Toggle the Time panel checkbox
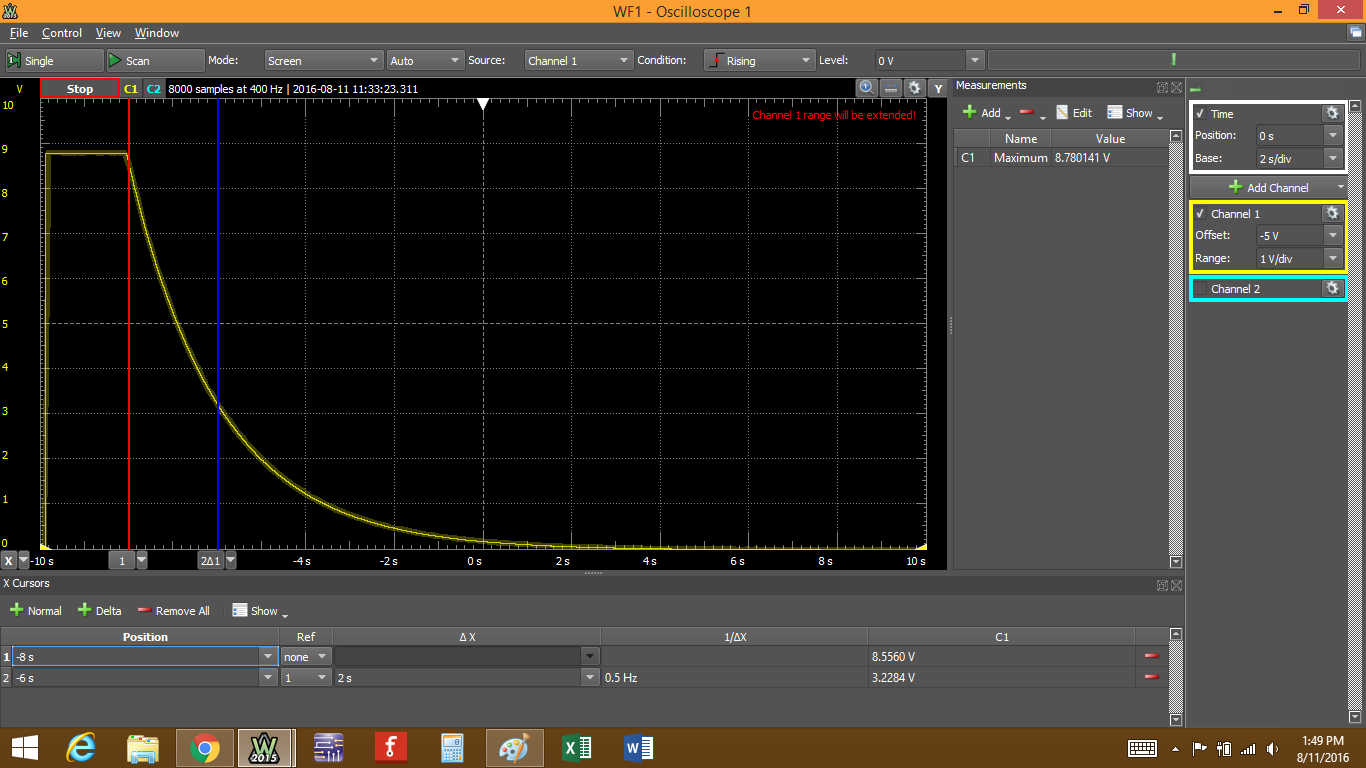The width and height of the screenshot is (1366, 768). 1200,113
